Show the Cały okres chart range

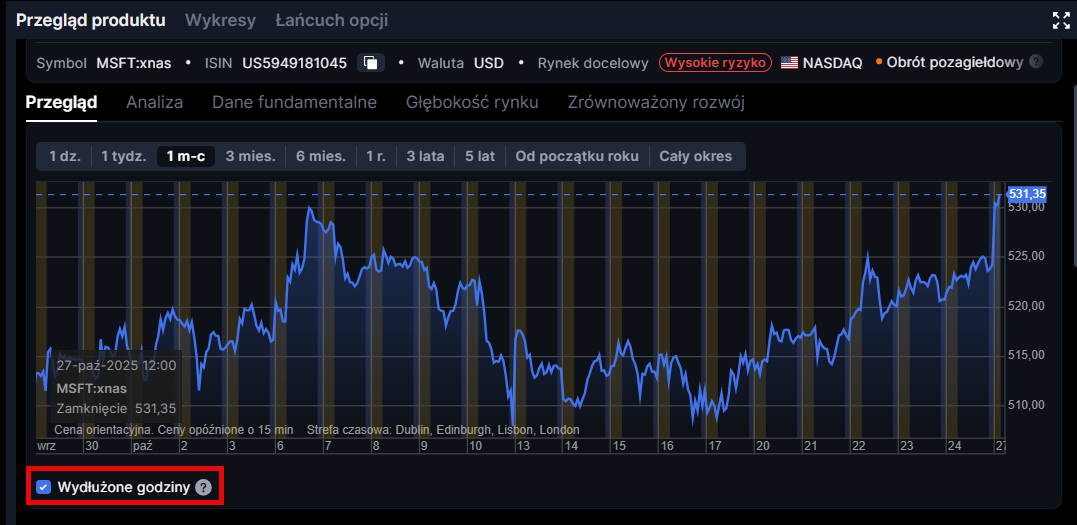(x=695, y=156)
